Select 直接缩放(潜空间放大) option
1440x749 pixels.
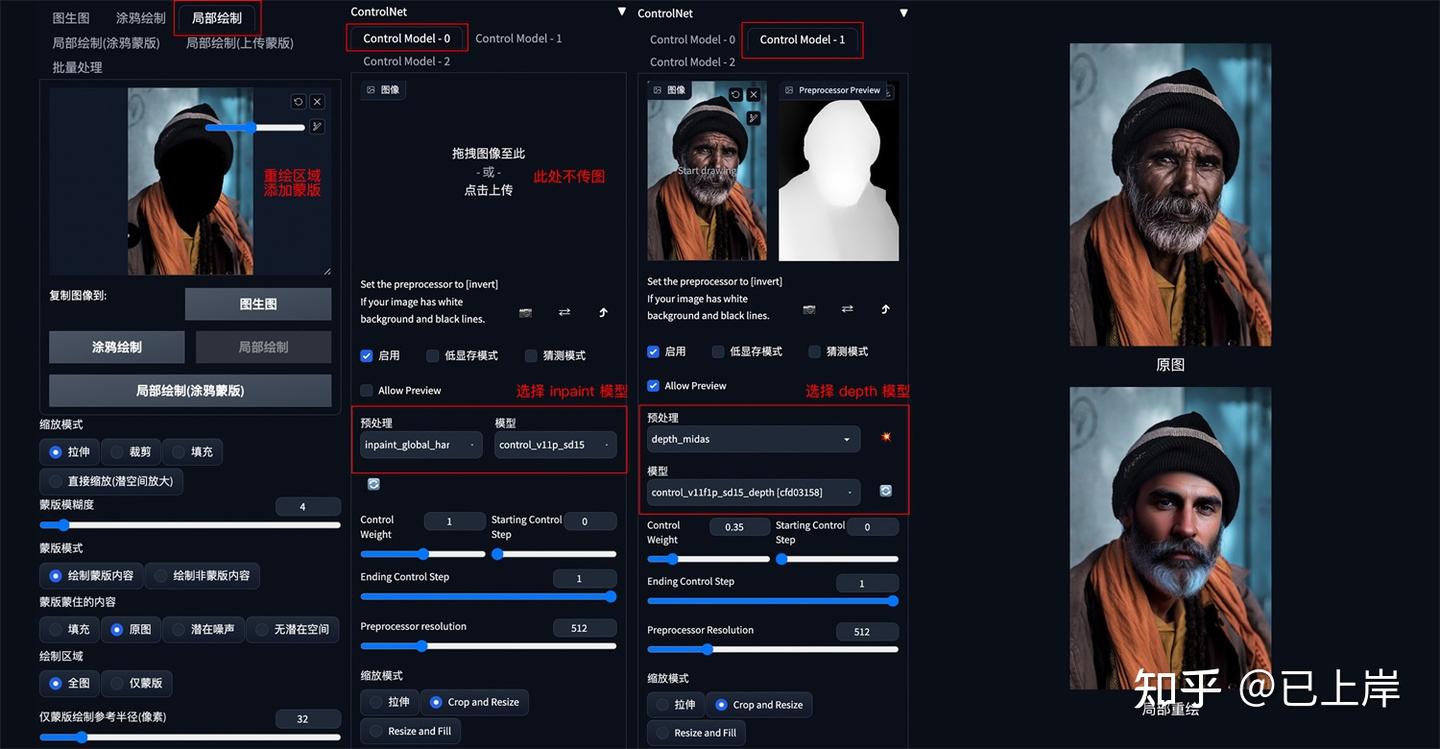click(111, 481)
